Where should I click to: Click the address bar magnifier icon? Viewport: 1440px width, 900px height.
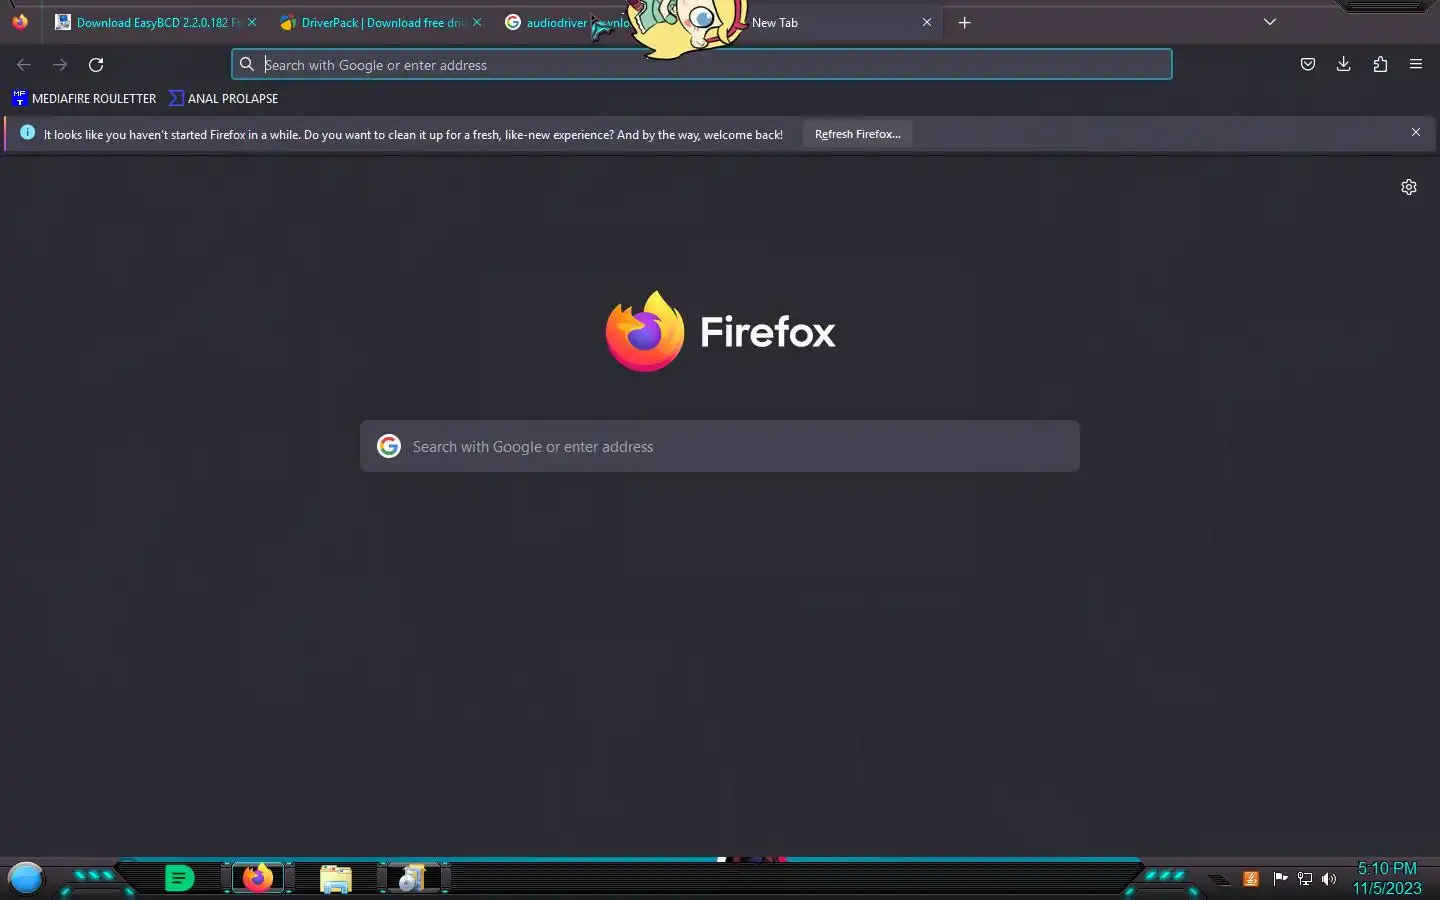[x=247, y=65]
